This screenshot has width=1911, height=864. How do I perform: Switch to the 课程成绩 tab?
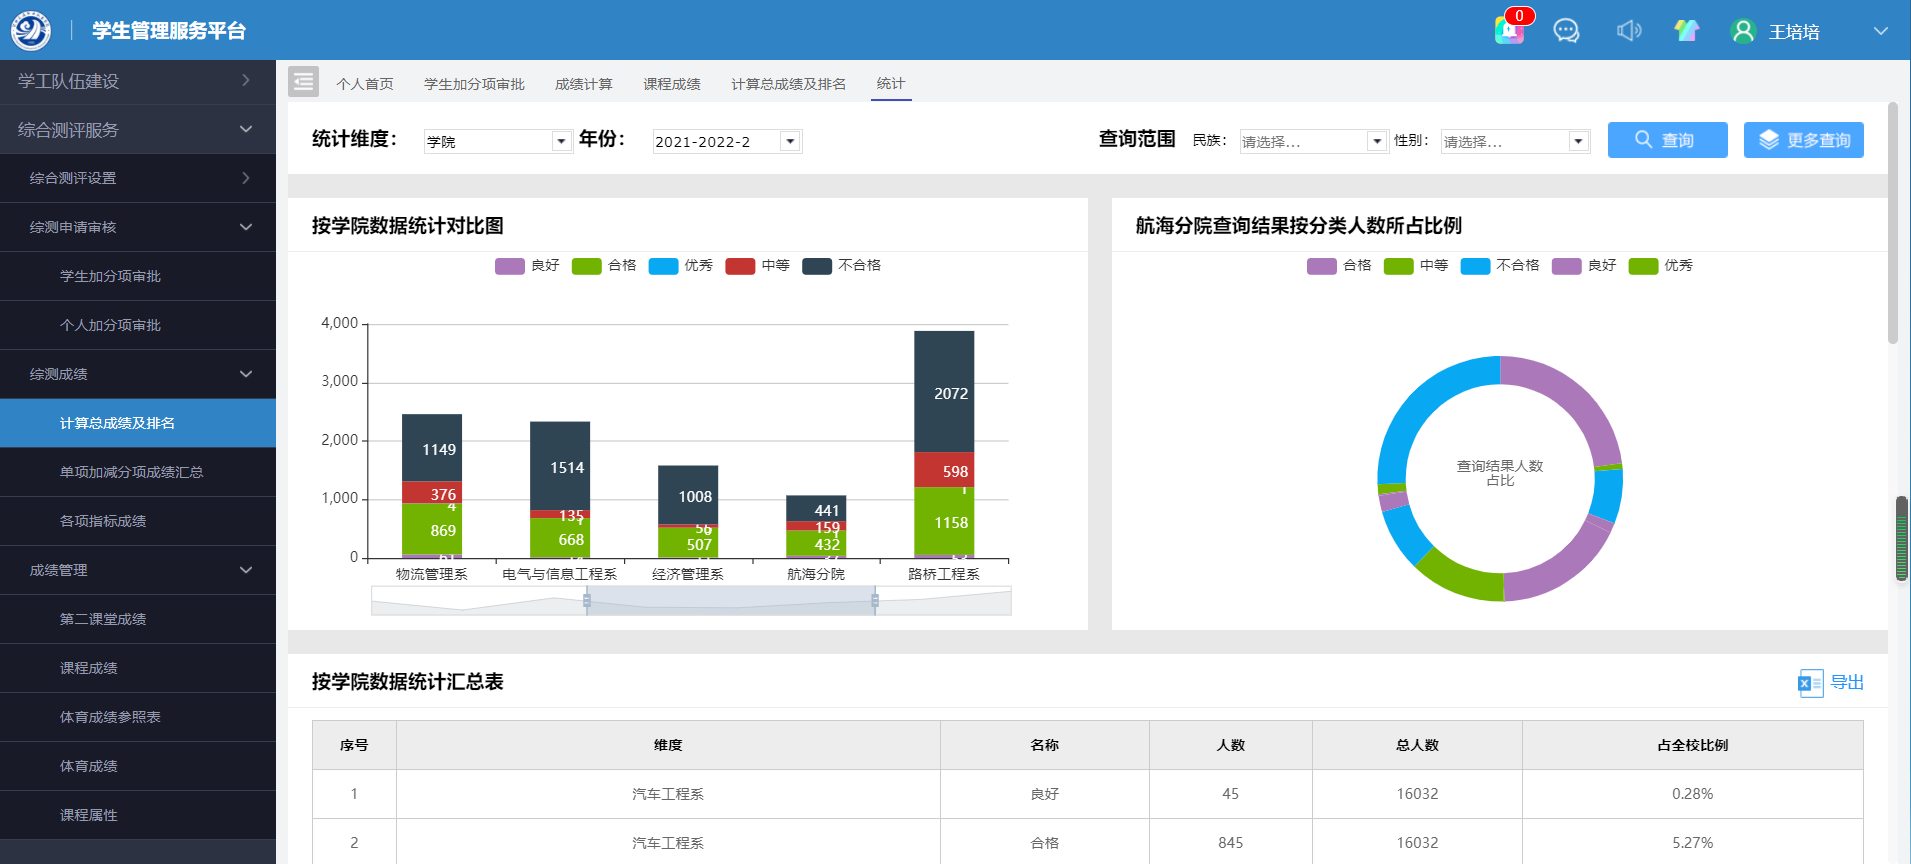click(x=671, y=84)
